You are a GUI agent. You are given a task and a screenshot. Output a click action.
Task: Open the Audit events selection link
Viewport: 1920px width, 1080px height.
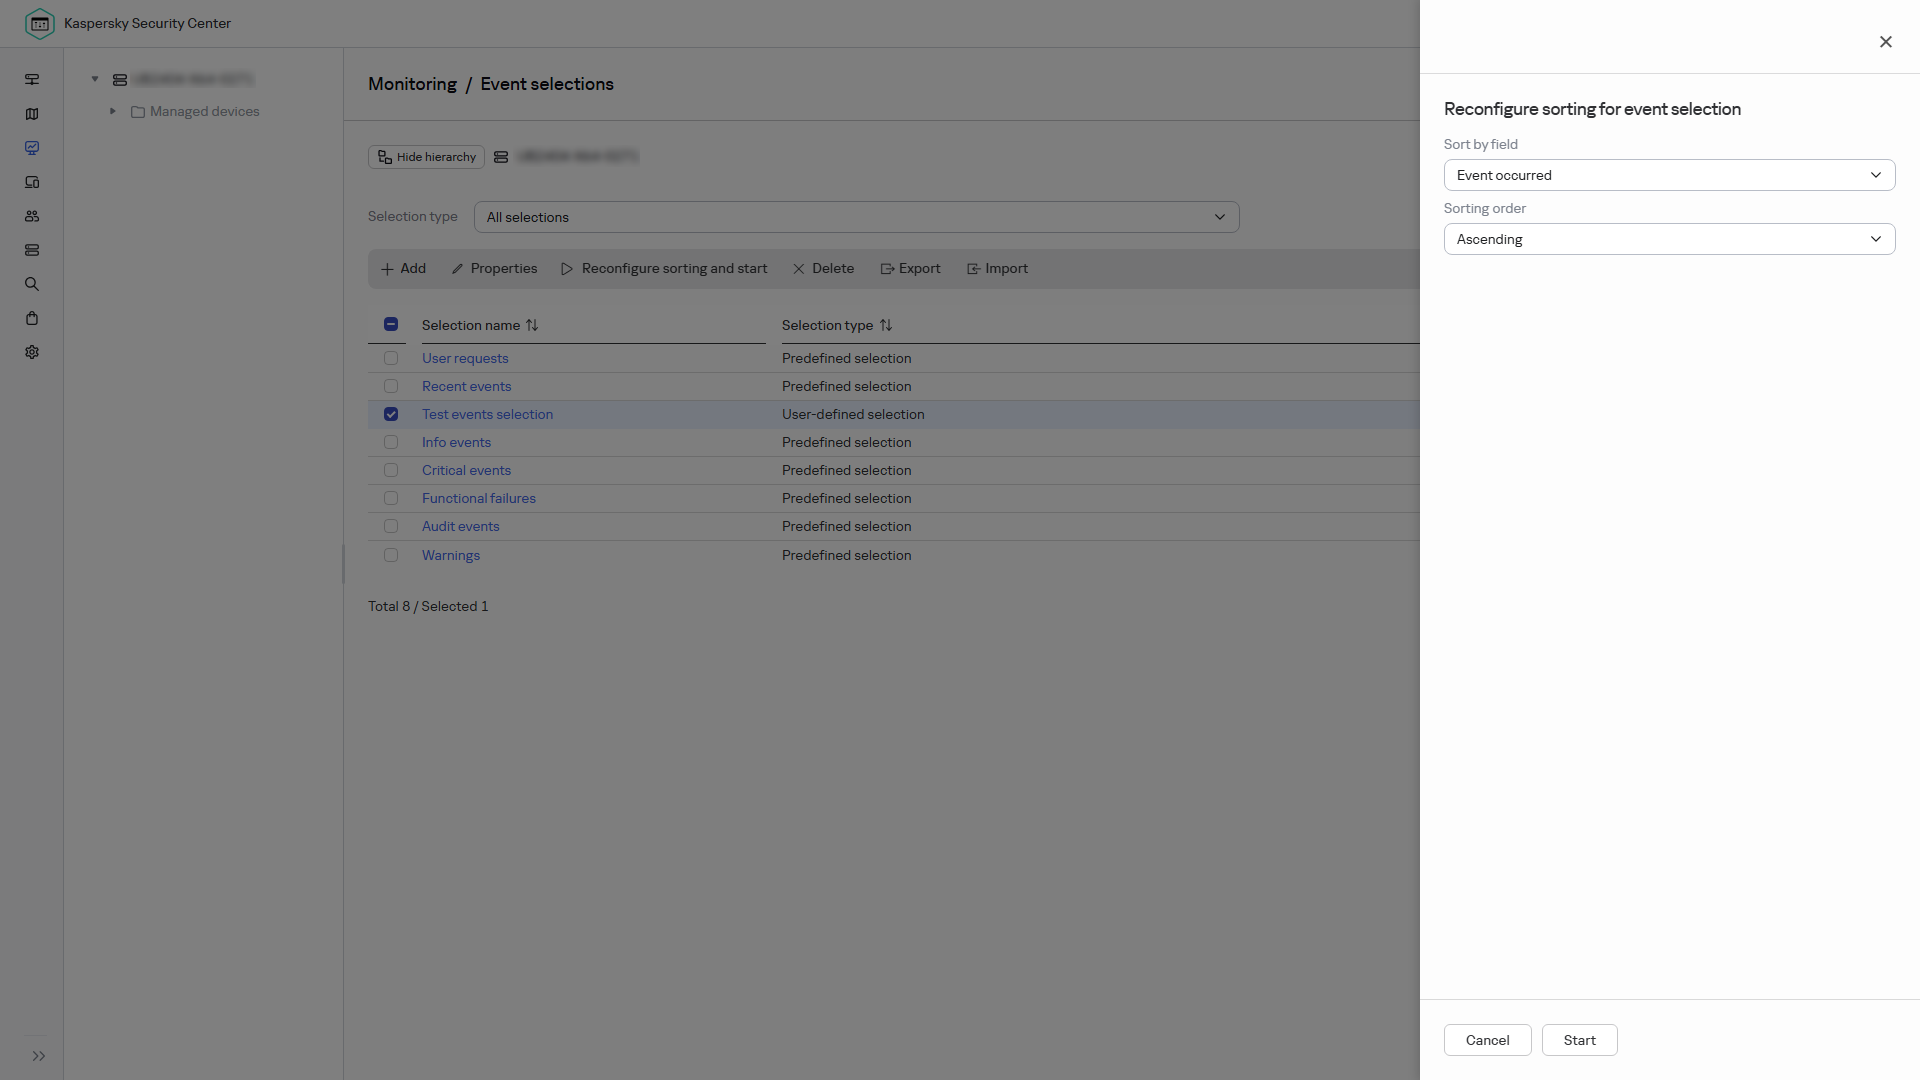460,526
